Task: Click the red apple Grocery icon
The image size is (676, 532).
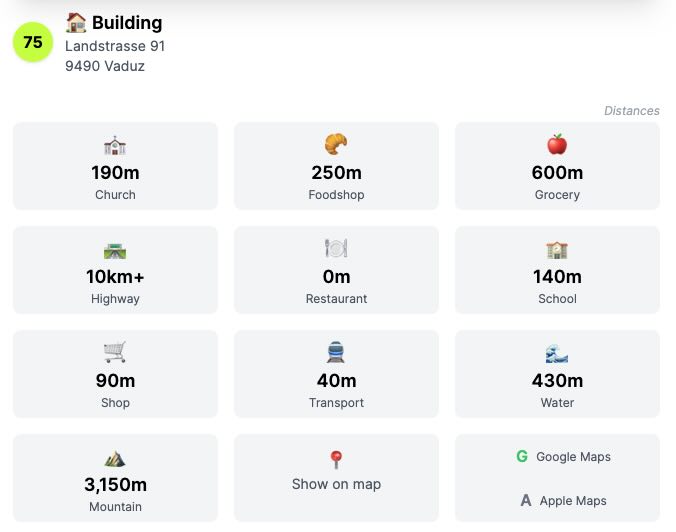Action: click(557, 144)
